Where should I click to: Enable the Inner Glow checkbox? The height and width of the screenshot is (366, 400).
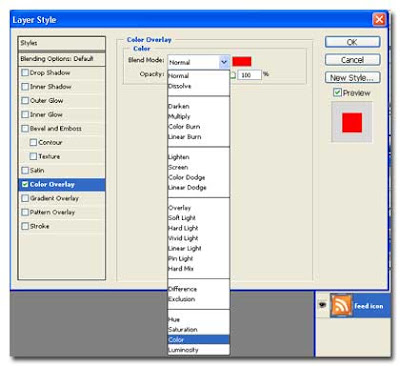[x=25, y=115]
